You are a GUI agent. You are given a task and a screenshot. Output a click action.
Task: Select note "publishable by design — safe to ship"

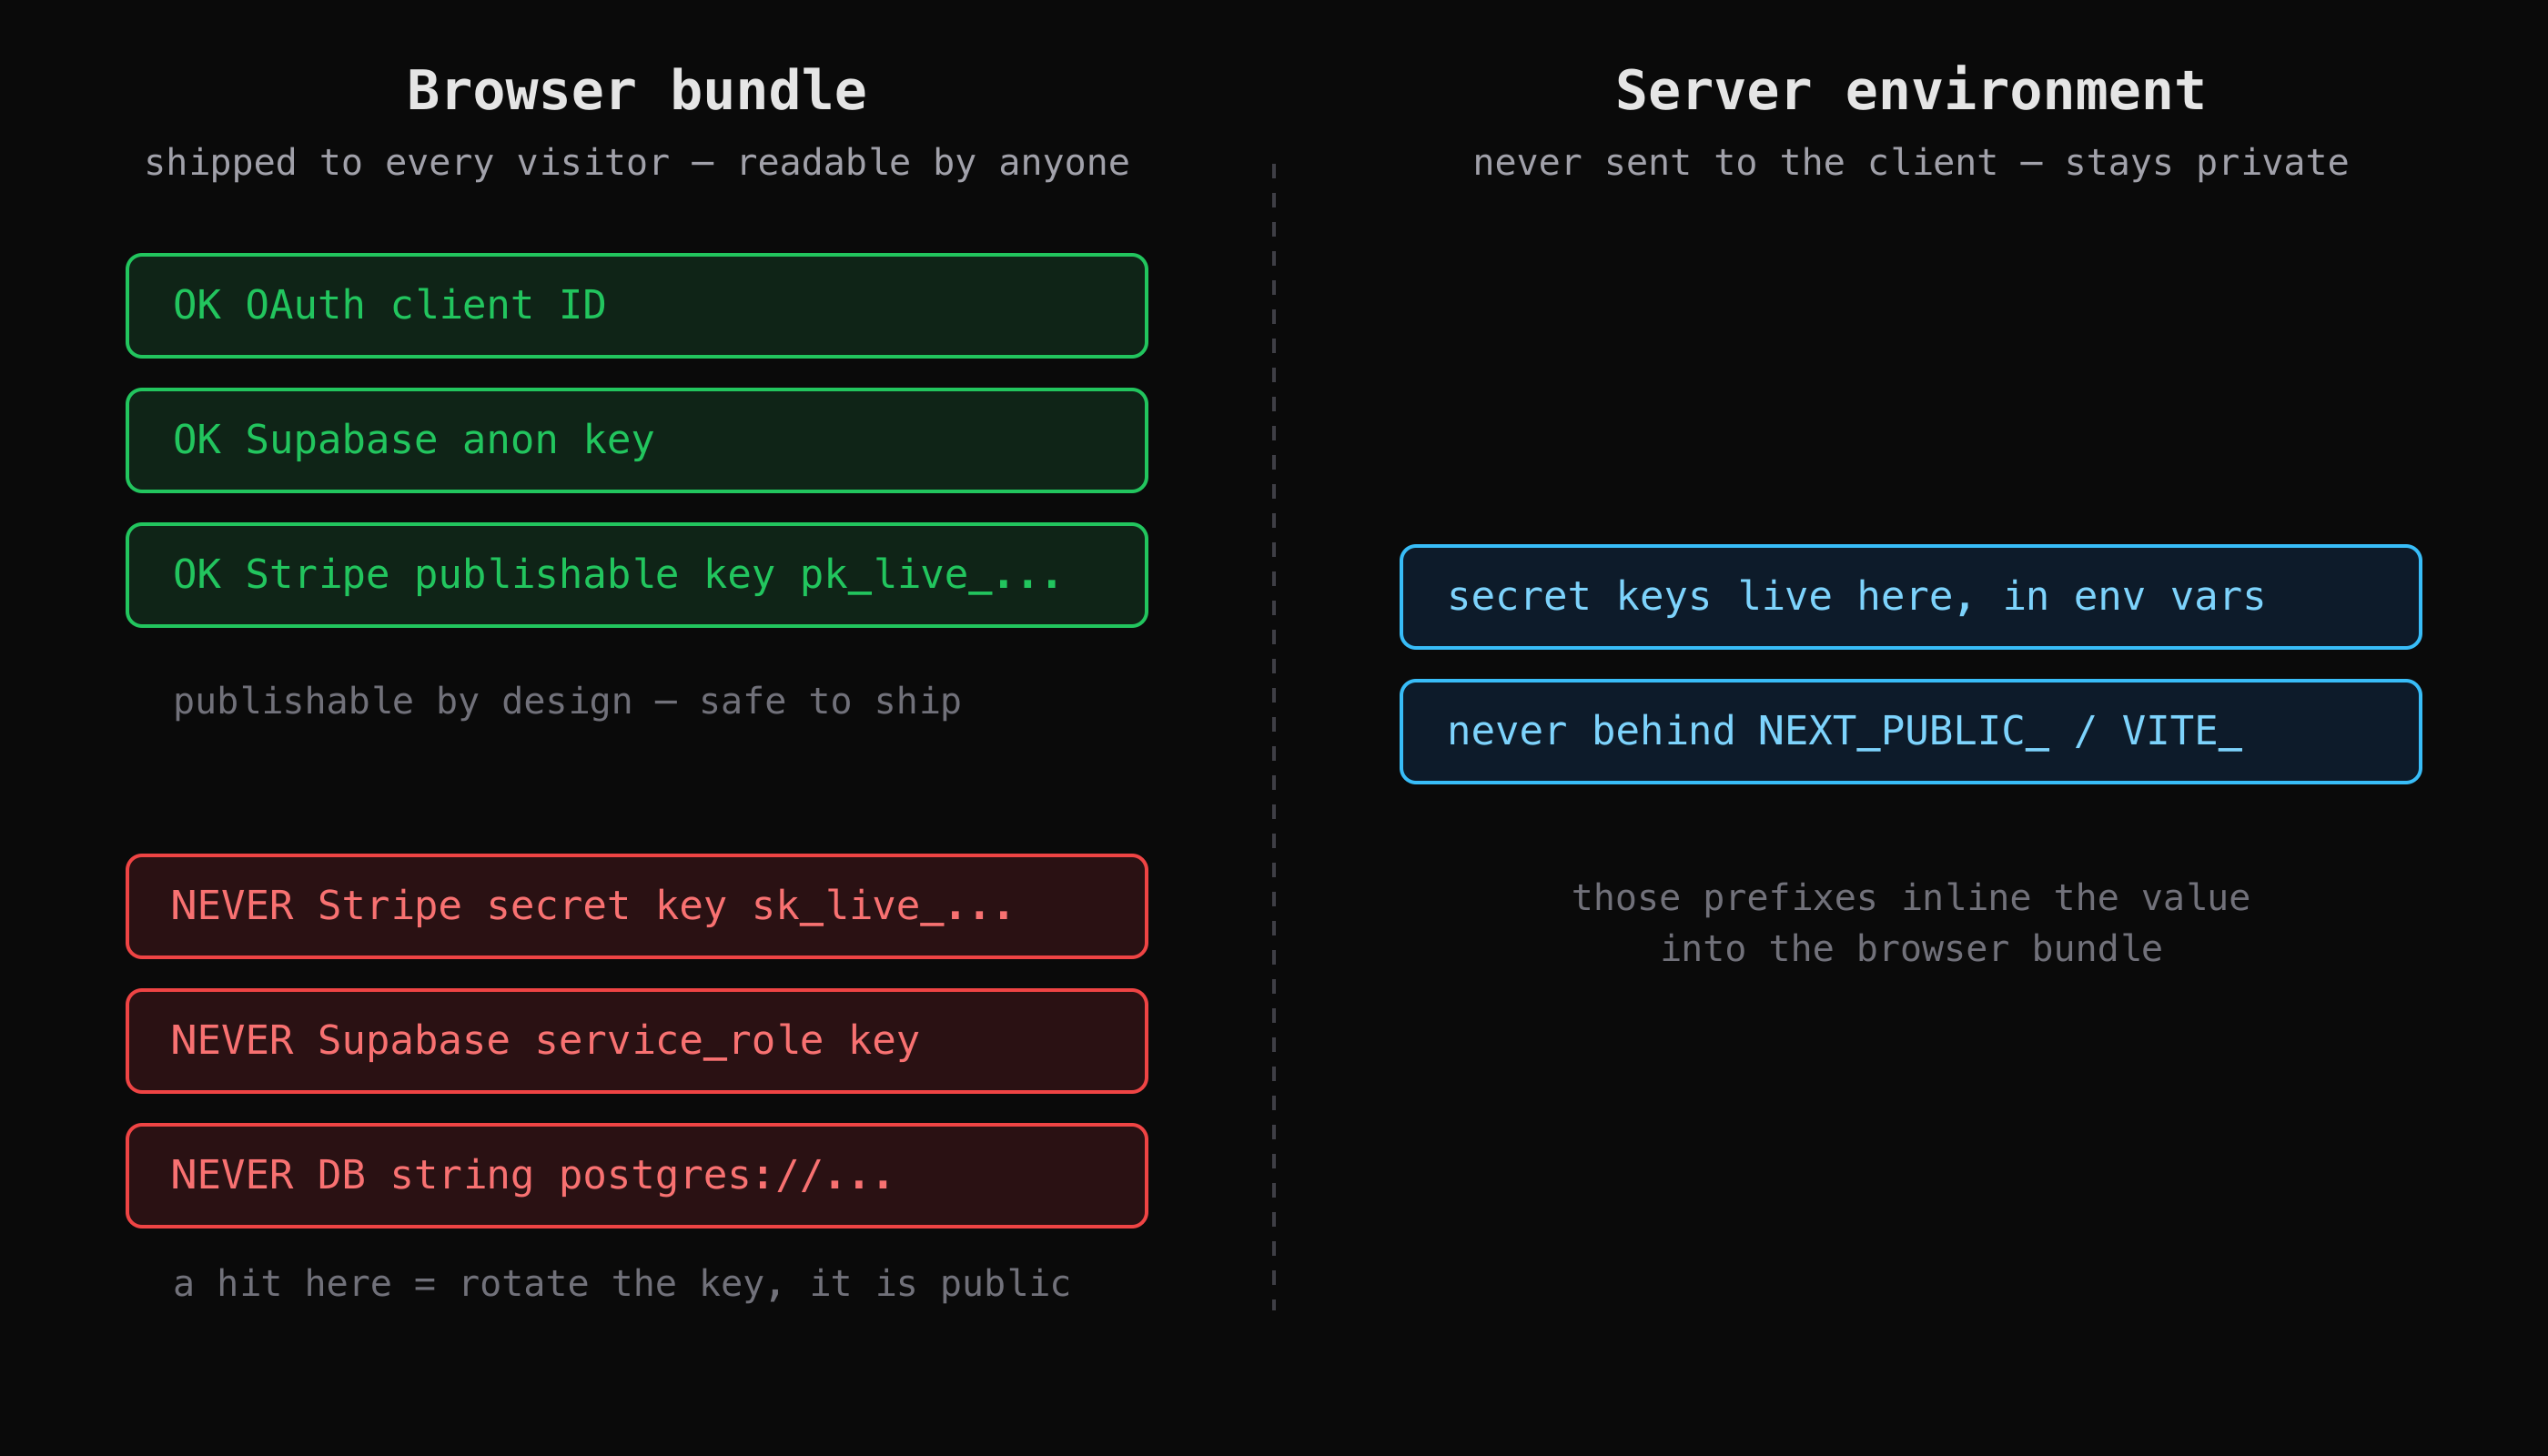click(x=567, y=702)
